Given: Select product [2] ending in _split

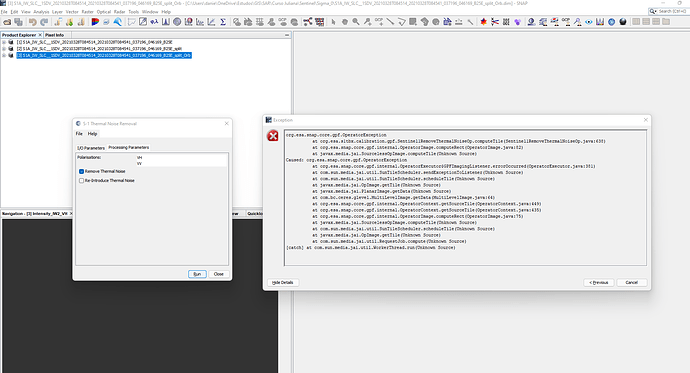Looking at the screenshot, I should point(99,49).
